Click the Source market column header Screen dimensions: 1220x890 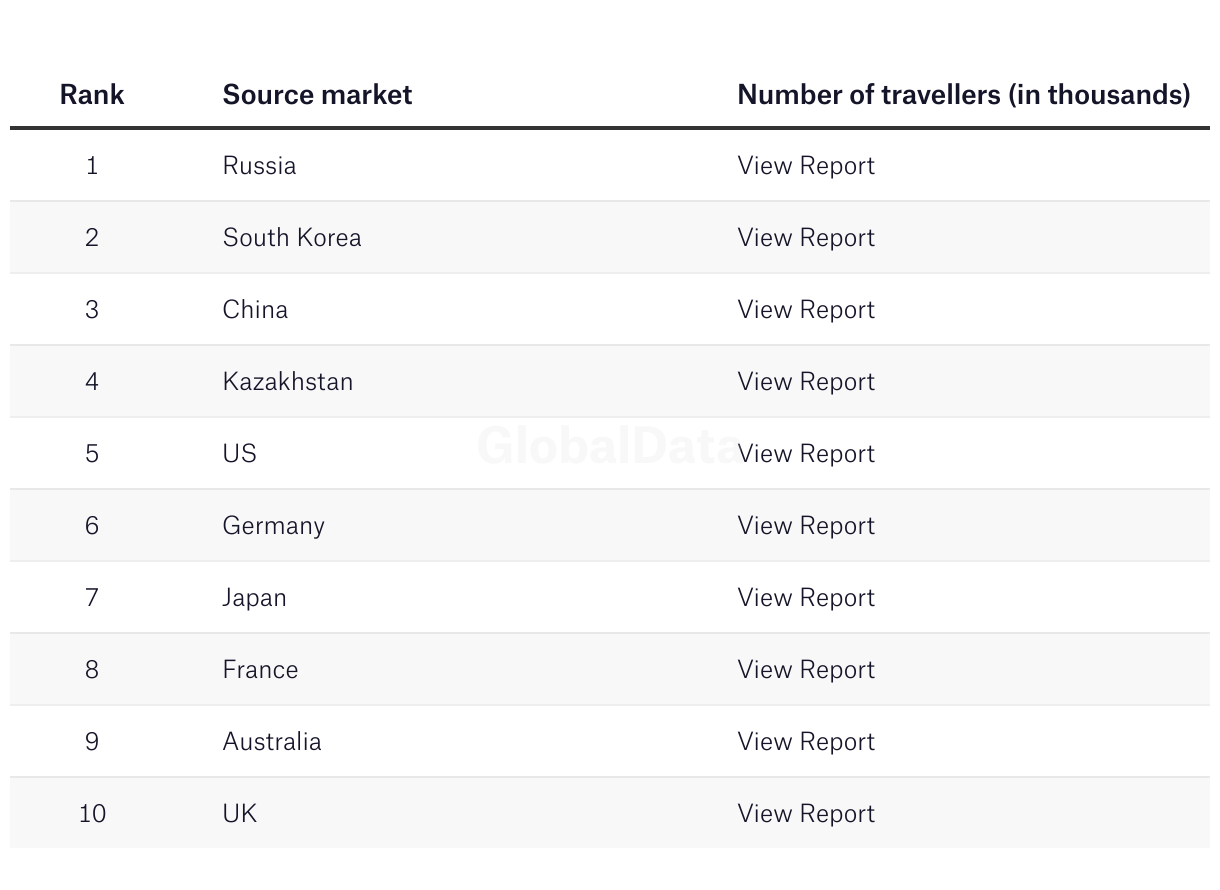[317, 94]
